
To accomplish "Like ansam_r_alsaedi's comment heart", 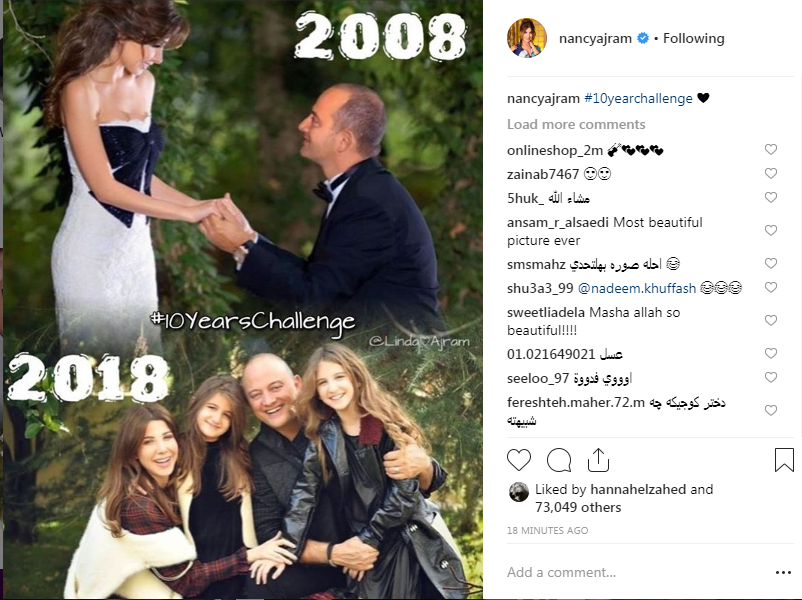I will tap(771, 230).
